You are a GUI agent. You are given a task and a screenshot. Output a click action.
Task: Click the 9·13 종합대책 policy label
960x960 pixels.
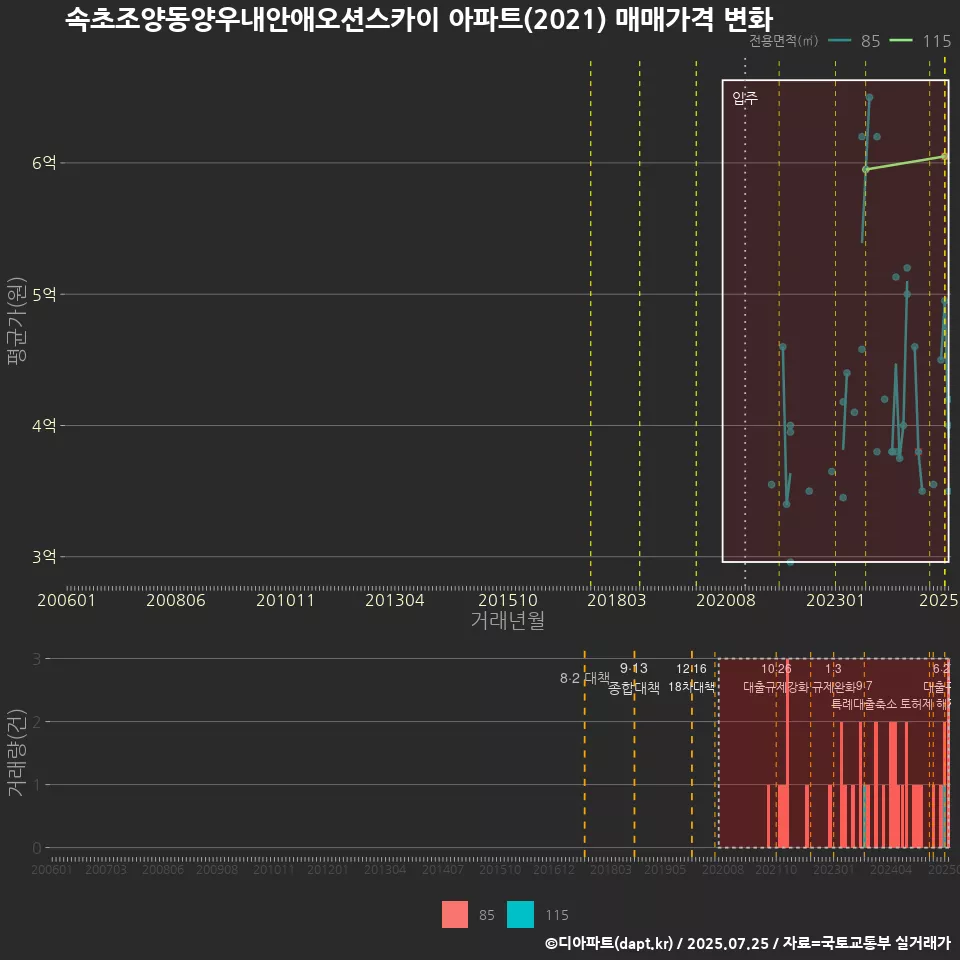click(x=634, y=678)
